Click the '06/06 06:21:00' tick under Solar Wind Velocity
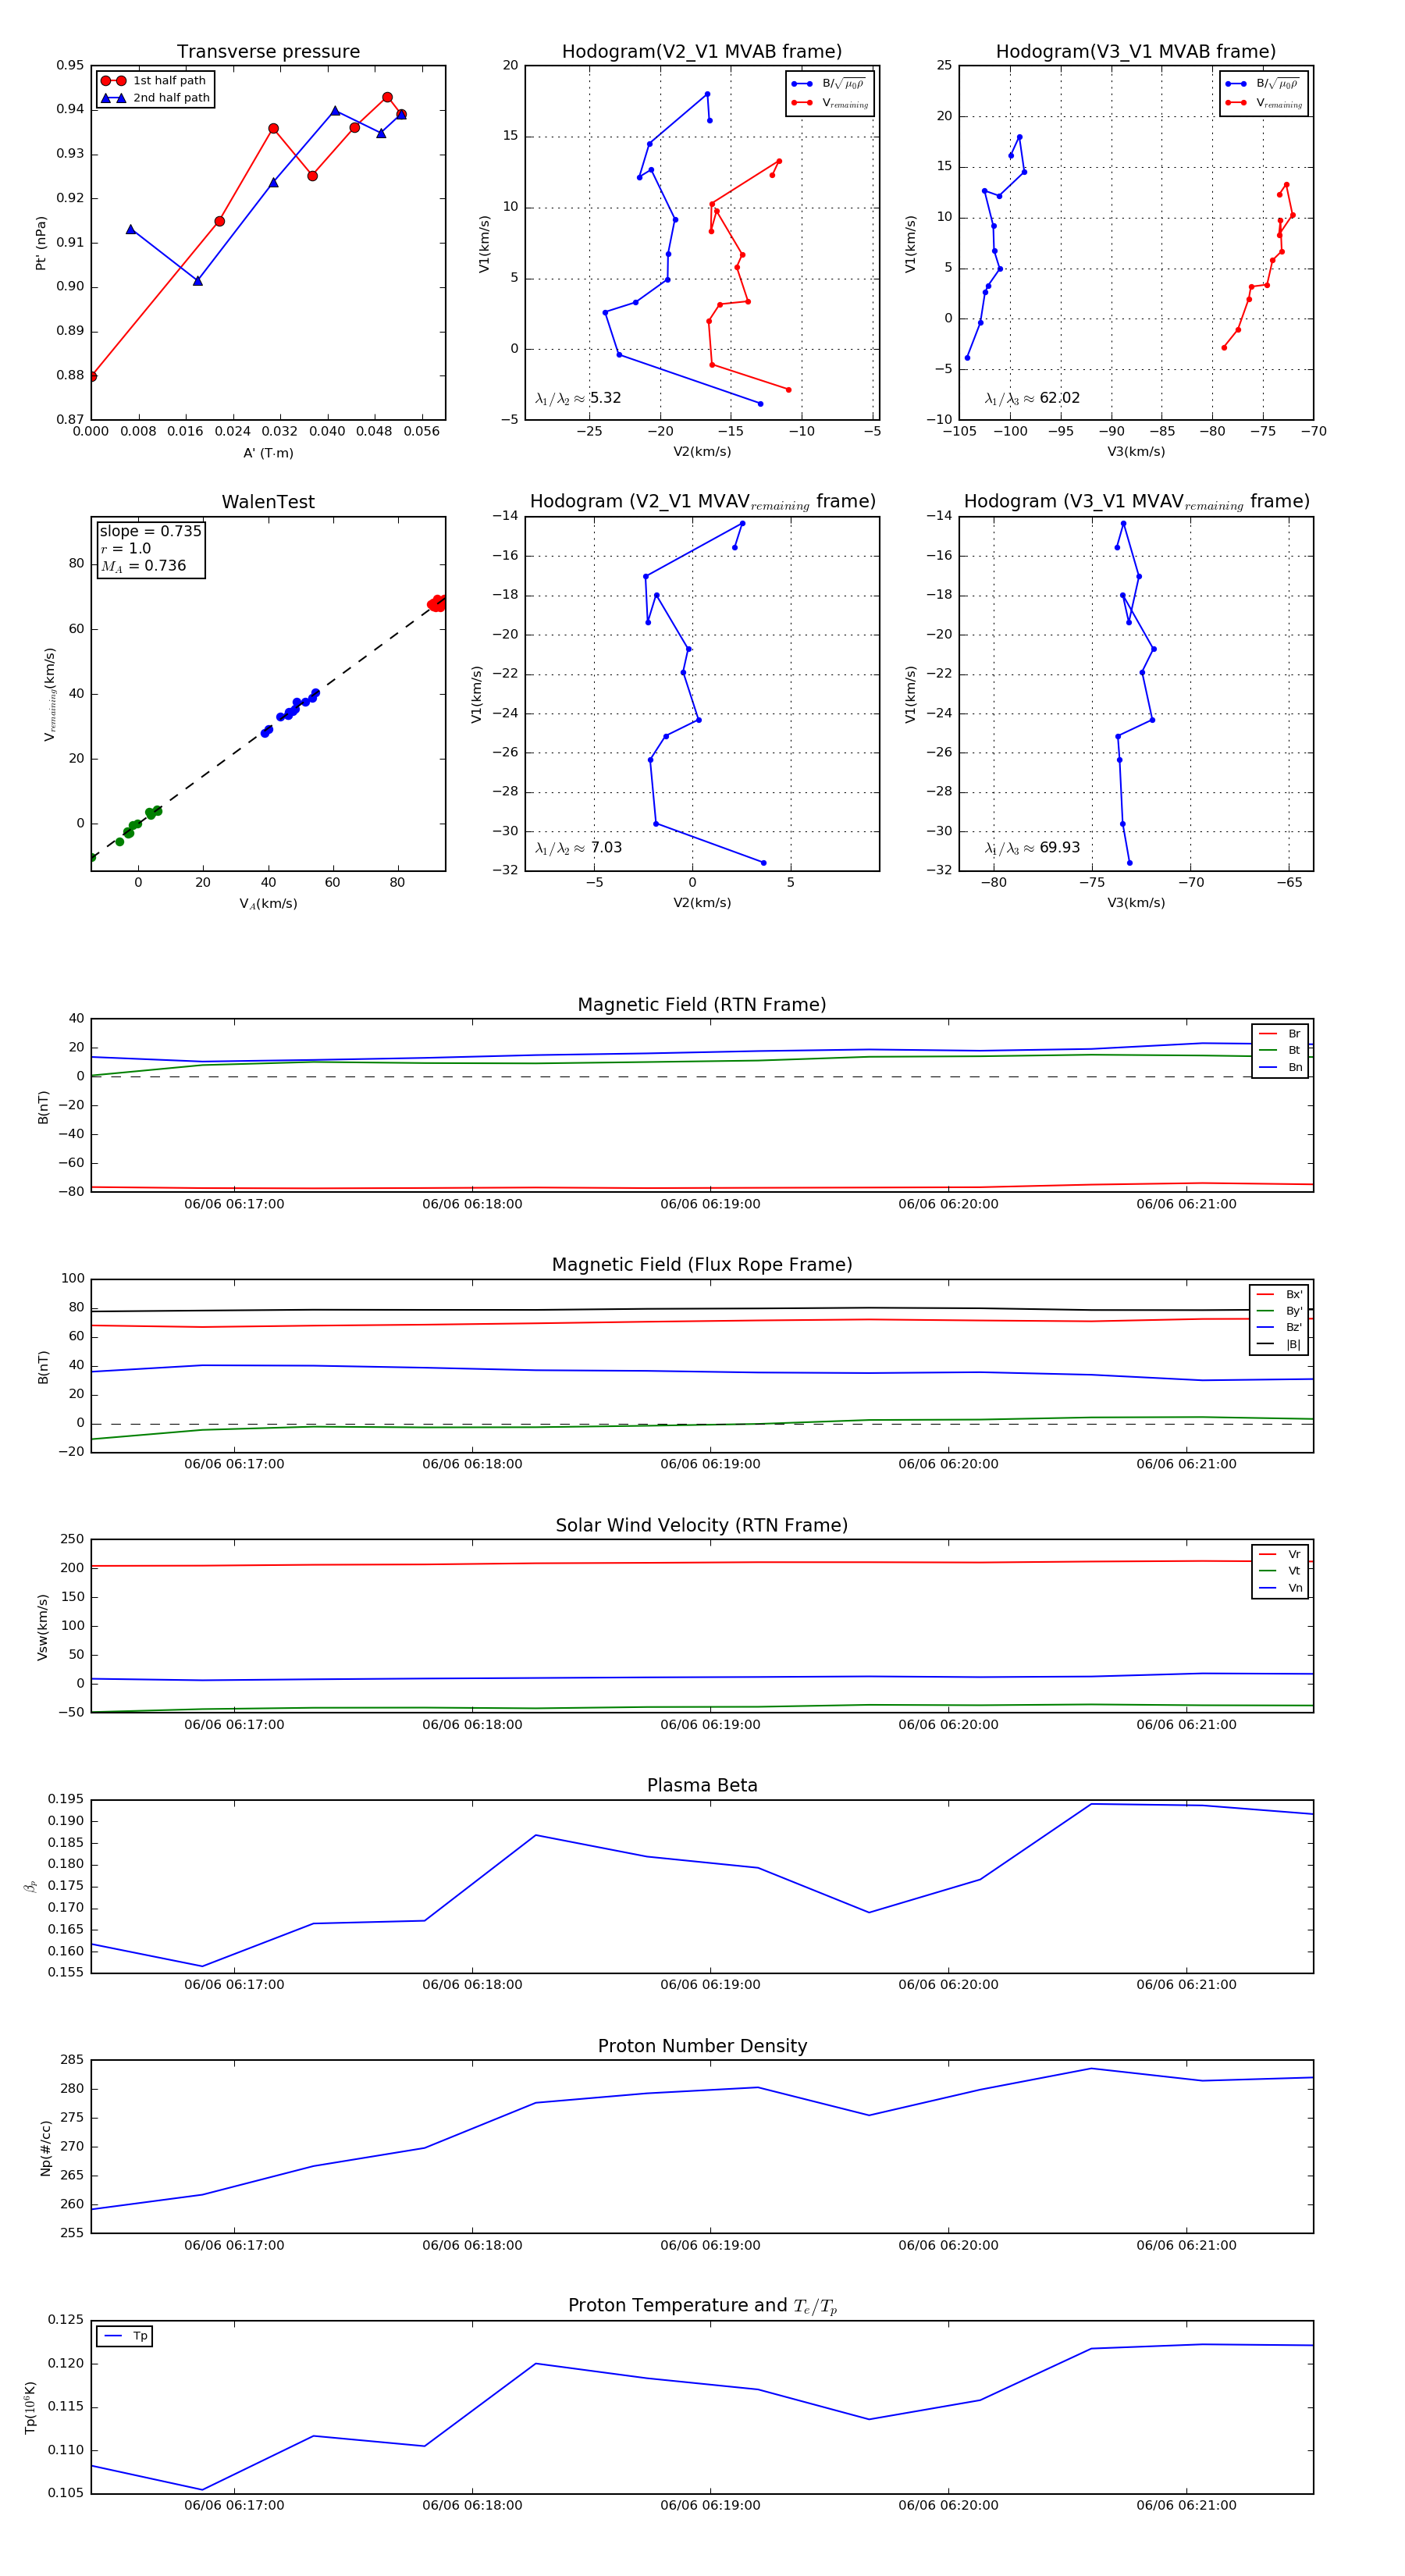This screenshot has height=2576, width=1405. pyautogui.click(x=1186, y=1724)
